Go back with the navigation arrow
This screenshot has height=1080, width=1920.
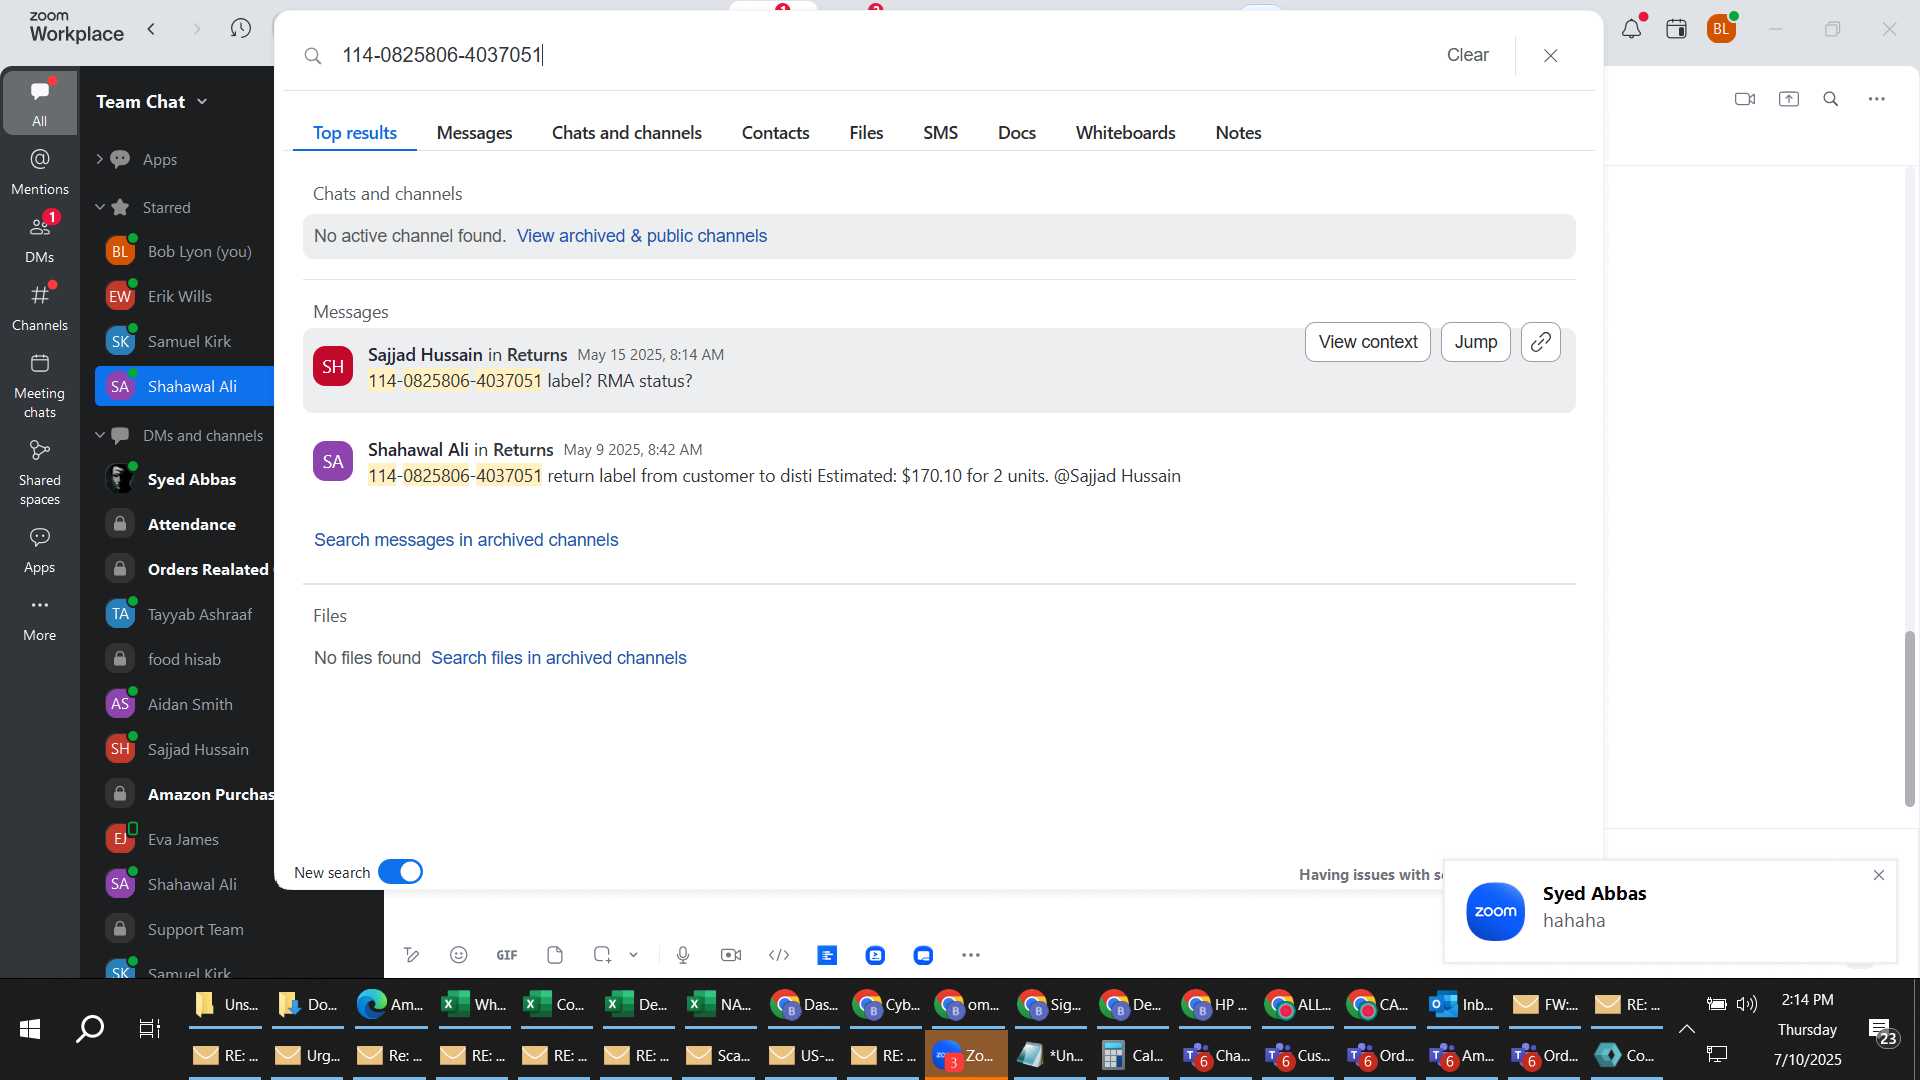click(151, 29)
